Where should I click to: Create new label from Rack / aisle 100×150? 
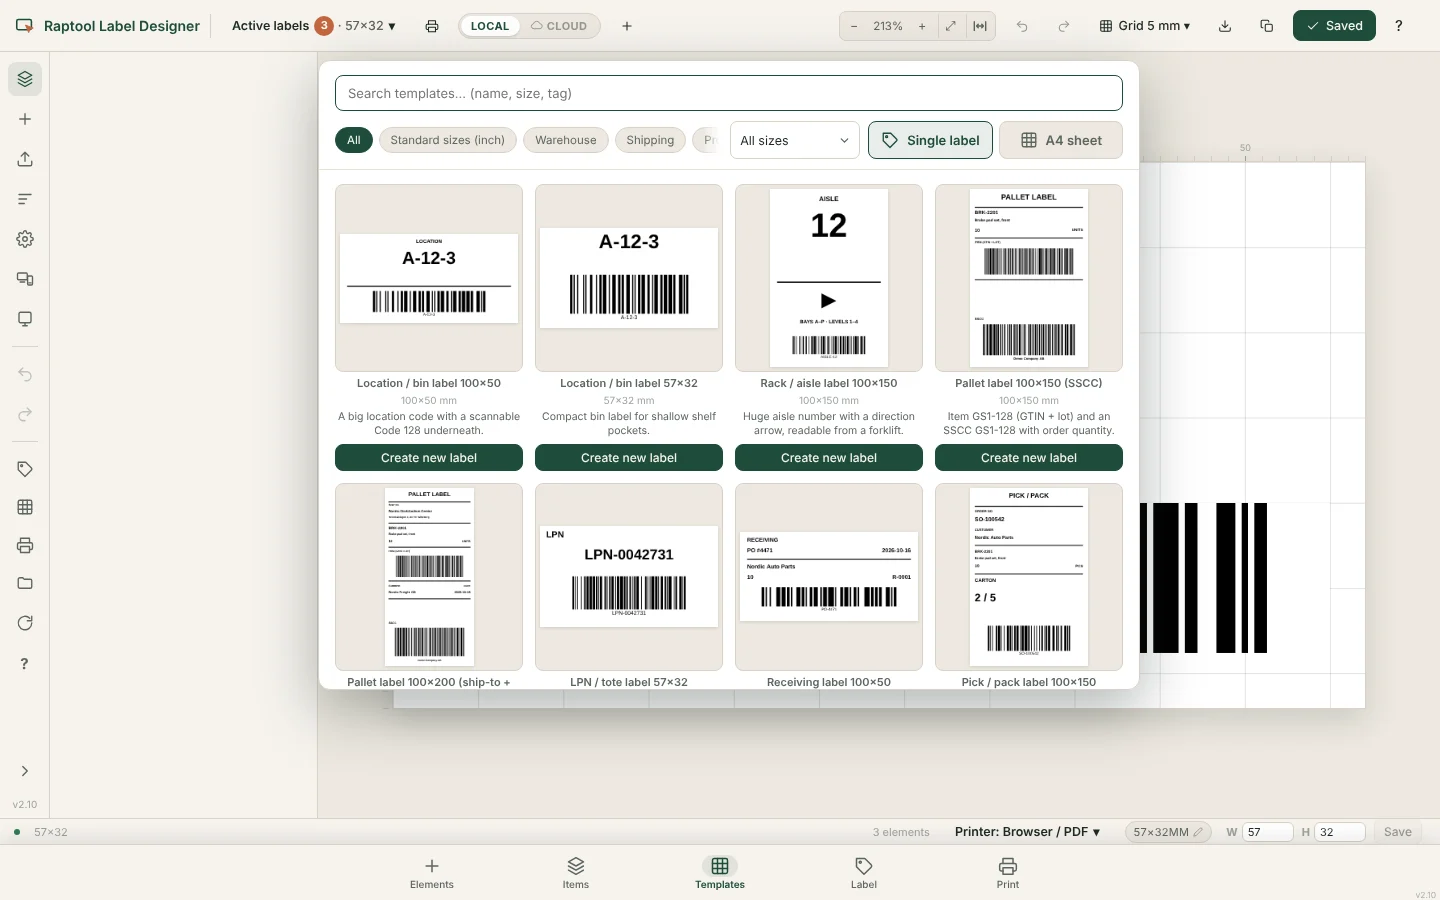point(829,458)
